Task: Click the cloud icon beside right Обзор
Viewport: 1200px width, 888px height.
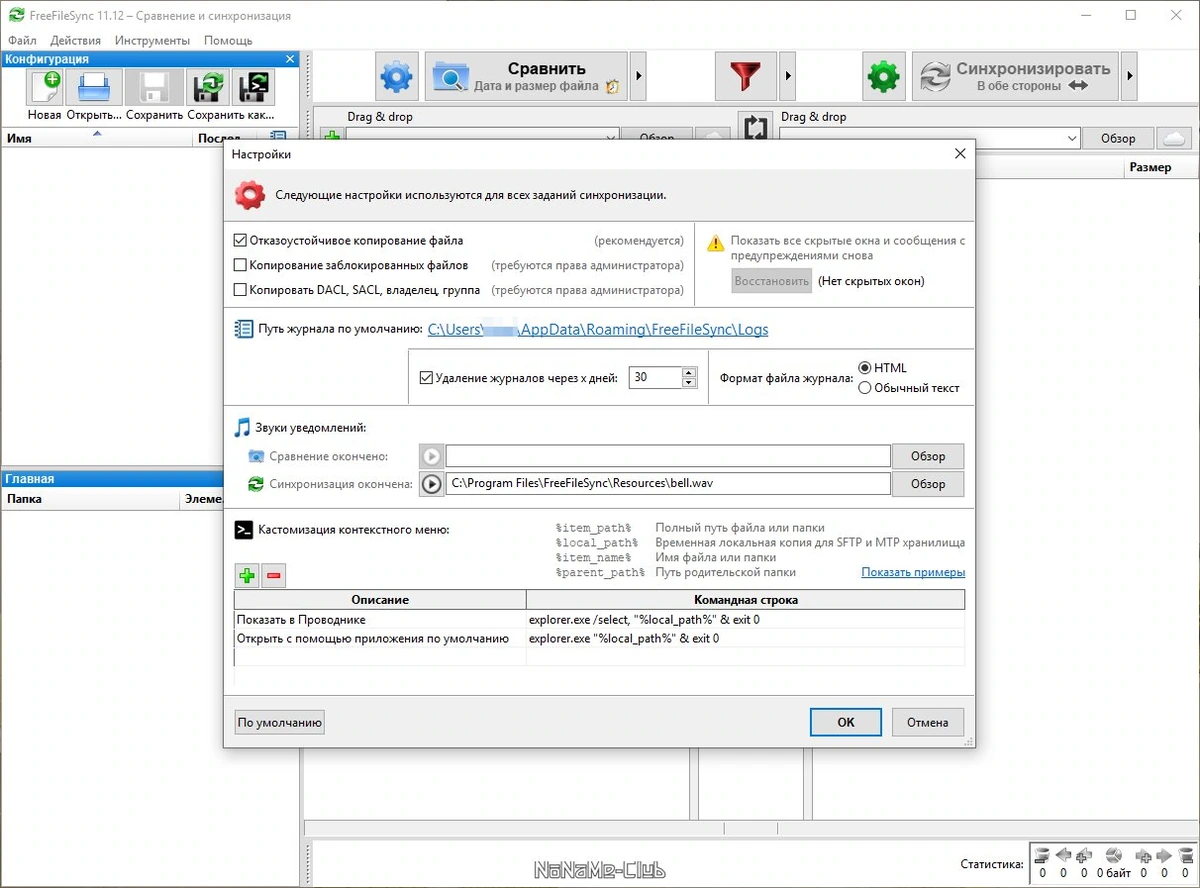Action: [1175, 138]
